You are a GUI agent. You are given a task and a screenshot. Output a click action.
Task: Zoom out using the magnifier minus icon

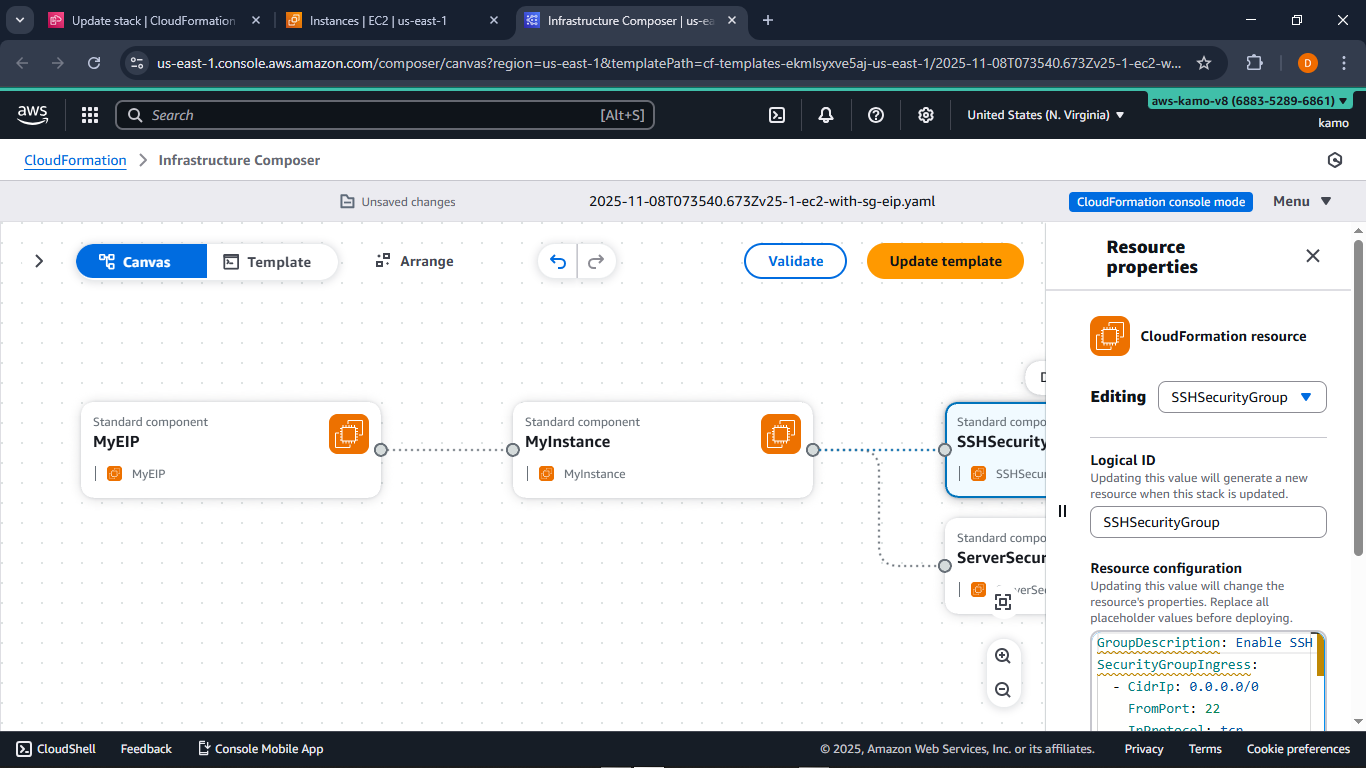click(1003, 689)
